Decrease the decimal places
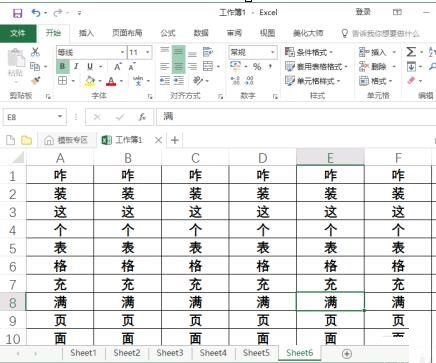The width and height of the screenshot is (436, 363). (249, 81)
